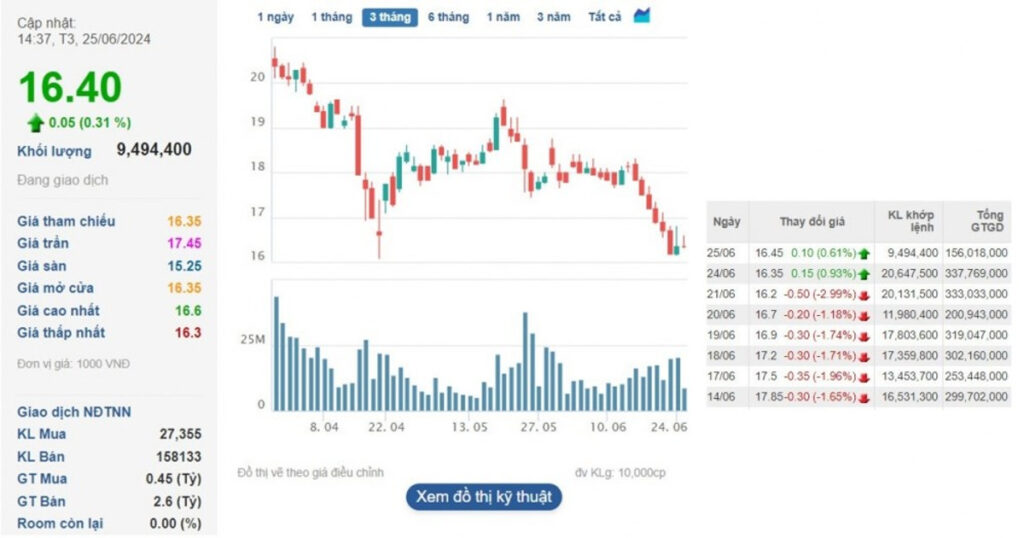Click the red down arrow in 20/06 row

[x=862, y=314]
